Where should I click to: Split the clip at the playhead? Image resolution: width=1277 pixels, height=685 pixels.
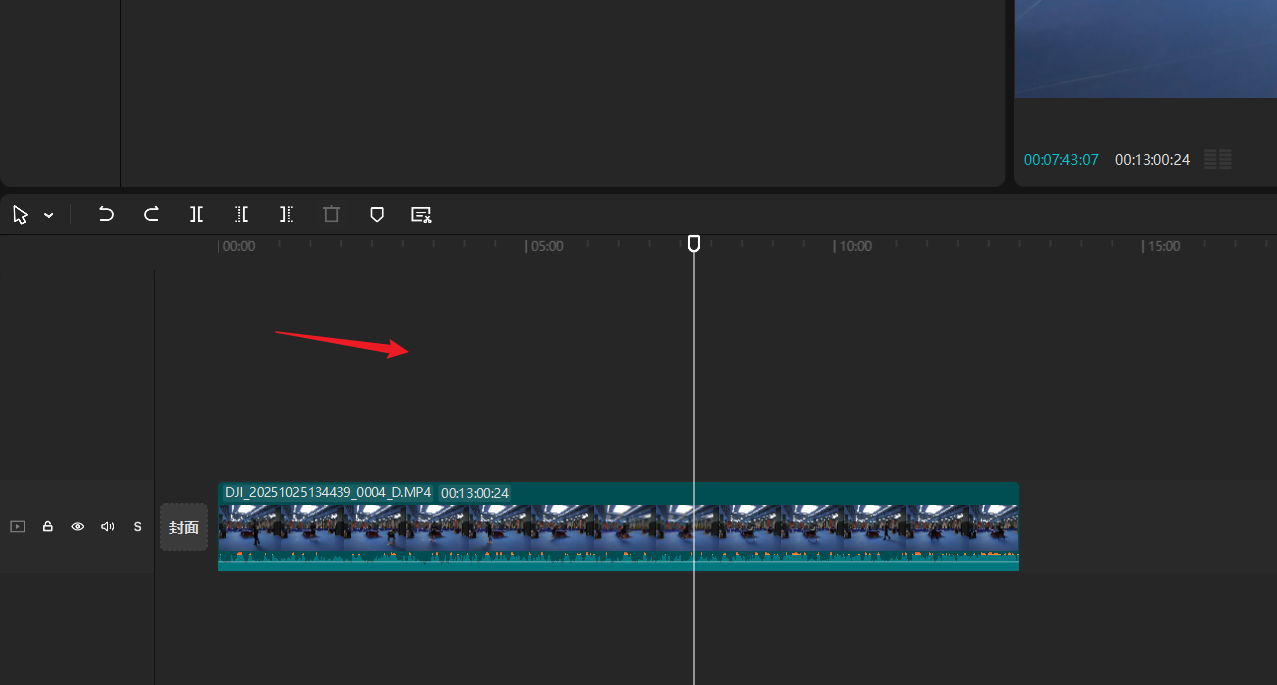point(196,214)
